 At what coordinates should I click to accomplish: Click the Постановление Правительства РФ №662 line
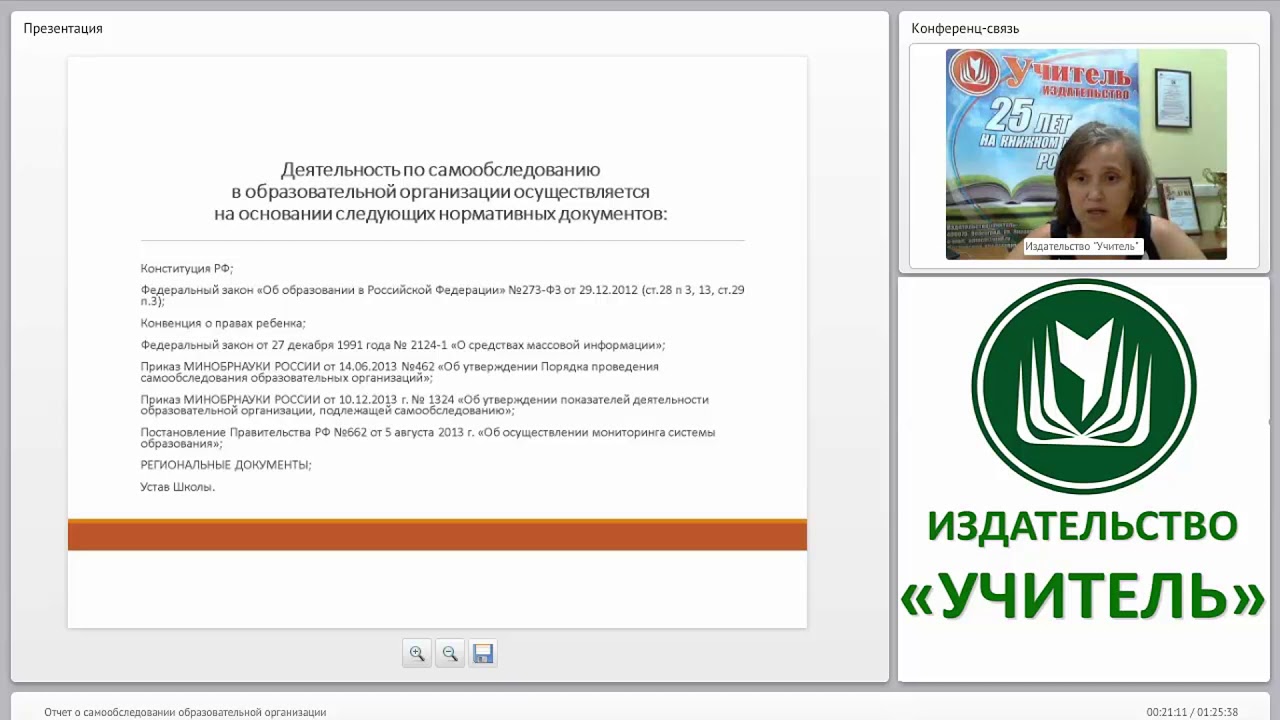pos(428,438)
